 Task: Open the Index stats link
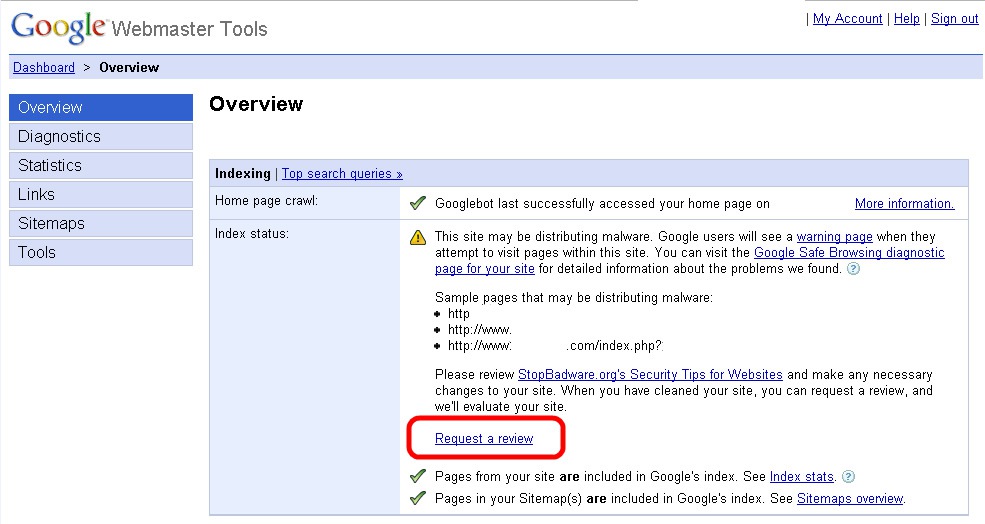[802, 477]
